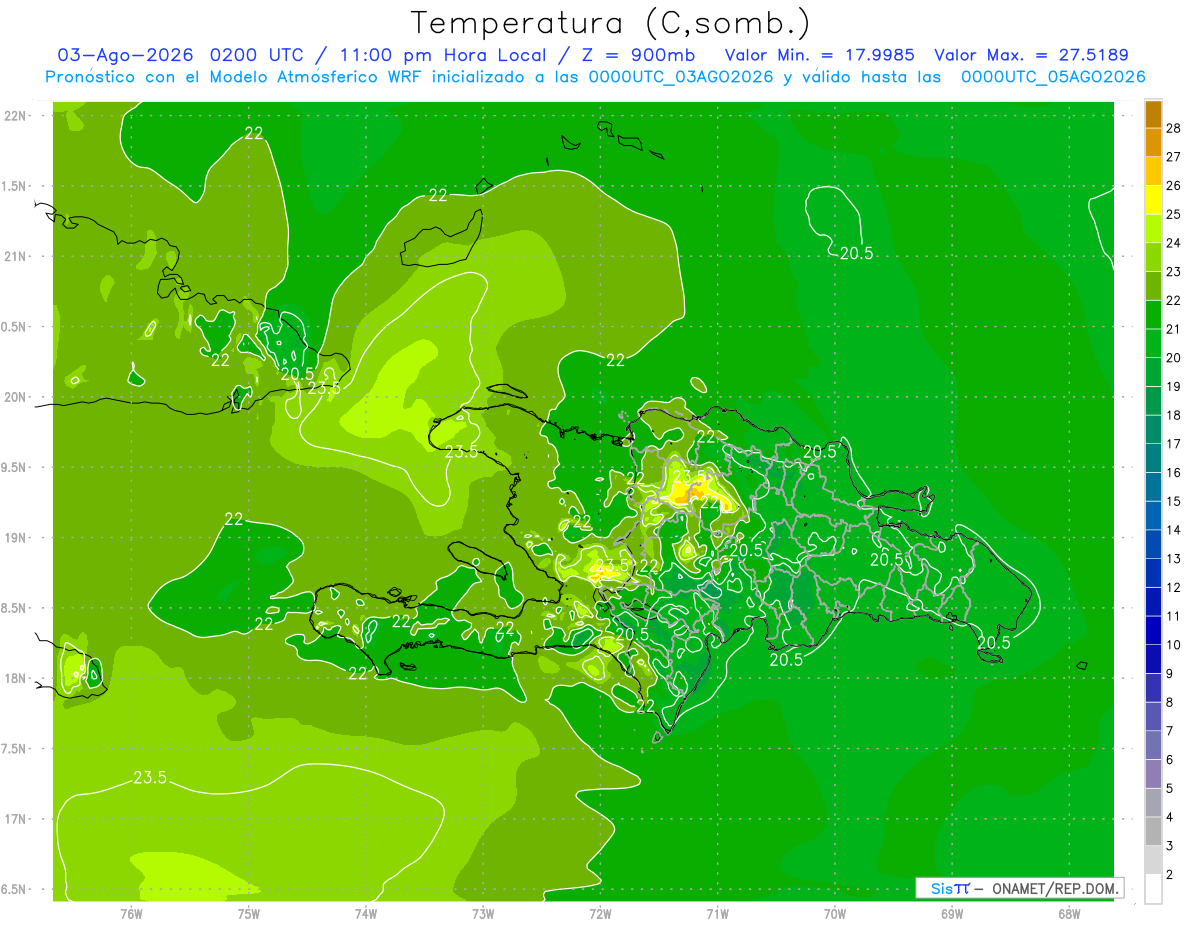Screen dimensions: 1200x927
Task: Click the "71W" longitude axis label
Action: (717, 912)
